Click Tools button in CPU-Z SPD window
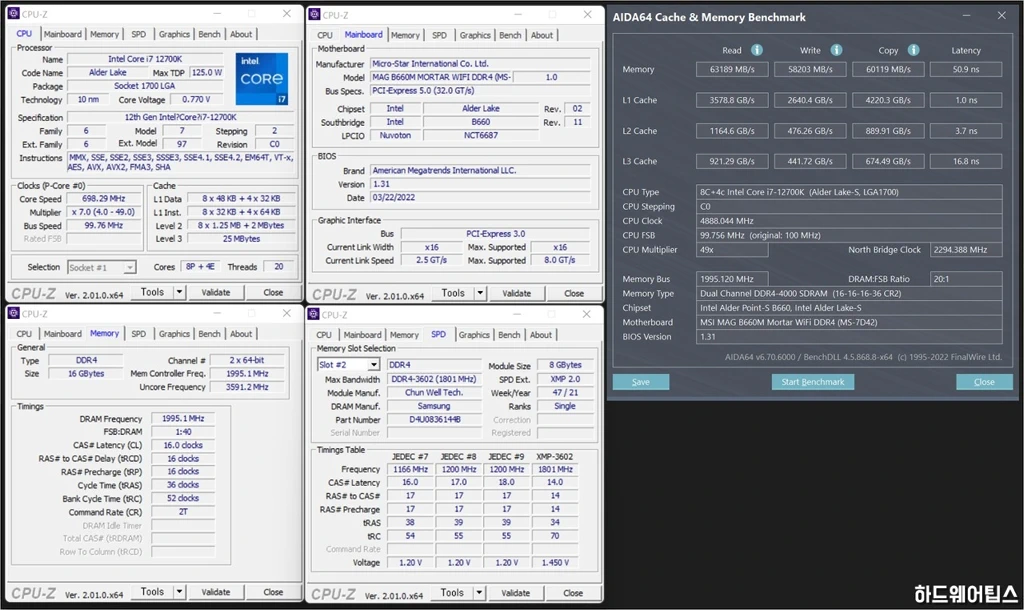Image resolution: width=1024 pixels, height=610 pixels. (x=453, y=592)
